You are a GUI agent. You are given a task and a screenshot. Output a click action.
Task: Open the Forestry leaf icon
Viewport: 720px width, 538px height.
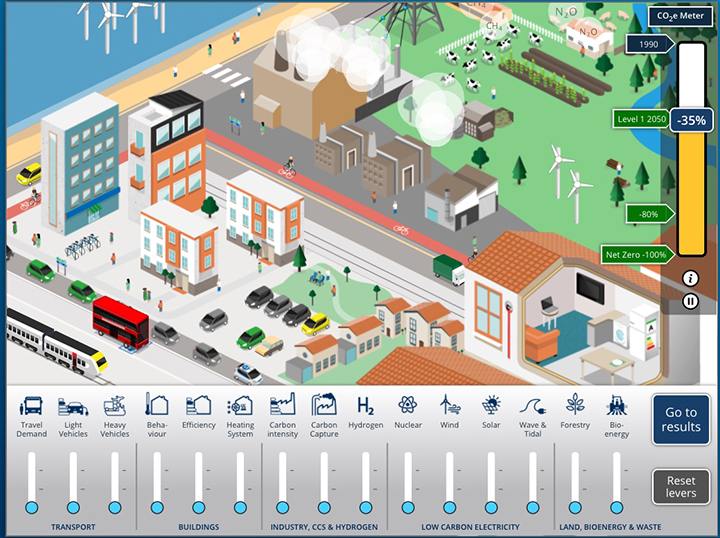pos(575,405)
